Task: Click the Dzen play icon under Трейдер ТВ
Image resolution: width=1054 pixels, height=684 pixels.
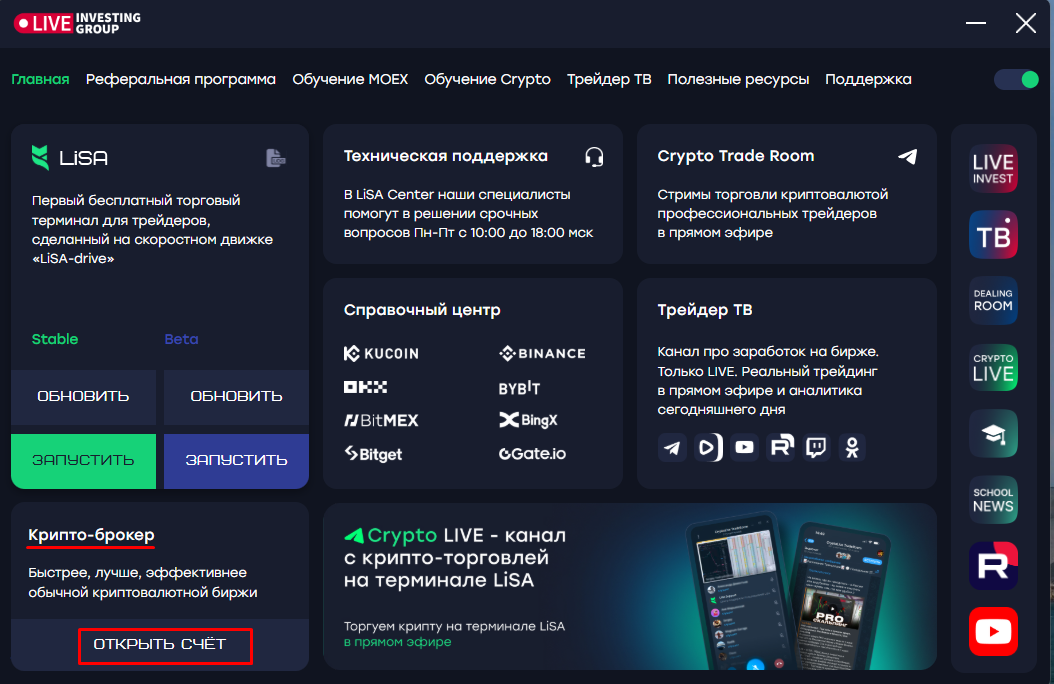Action: 708,447
